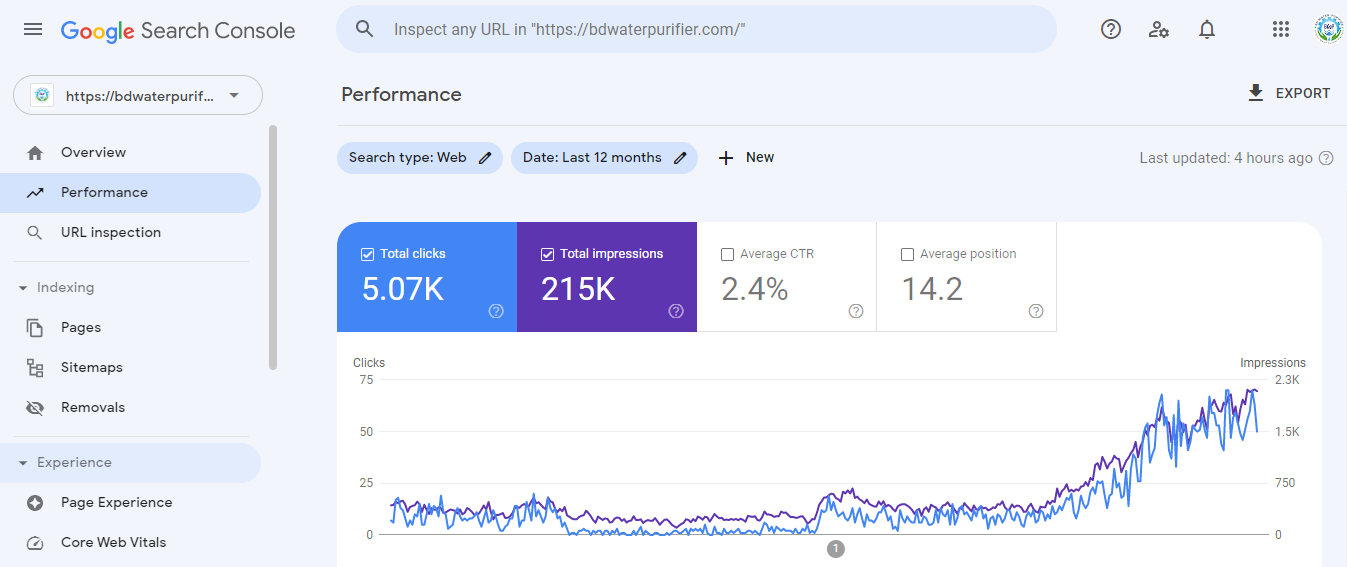Enable the Average position checkbox
This screenshot has height=567, width=1347.
click(x=907, y=254)
